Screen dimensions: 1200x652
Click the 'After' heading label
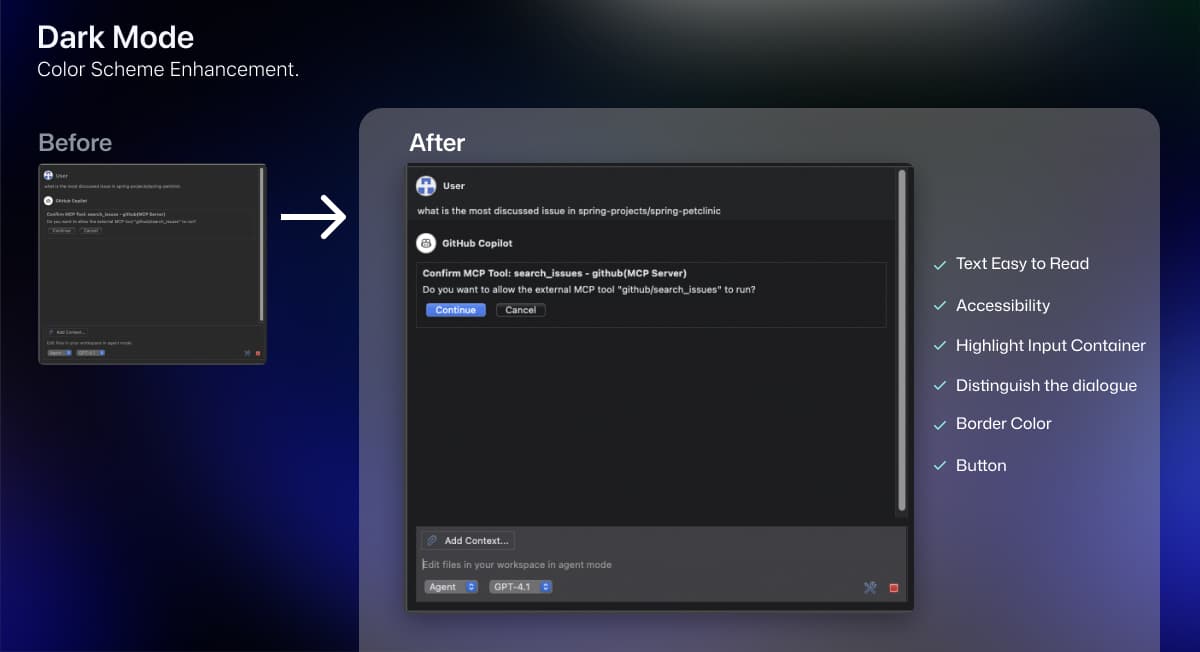click(x=437, y=143)
